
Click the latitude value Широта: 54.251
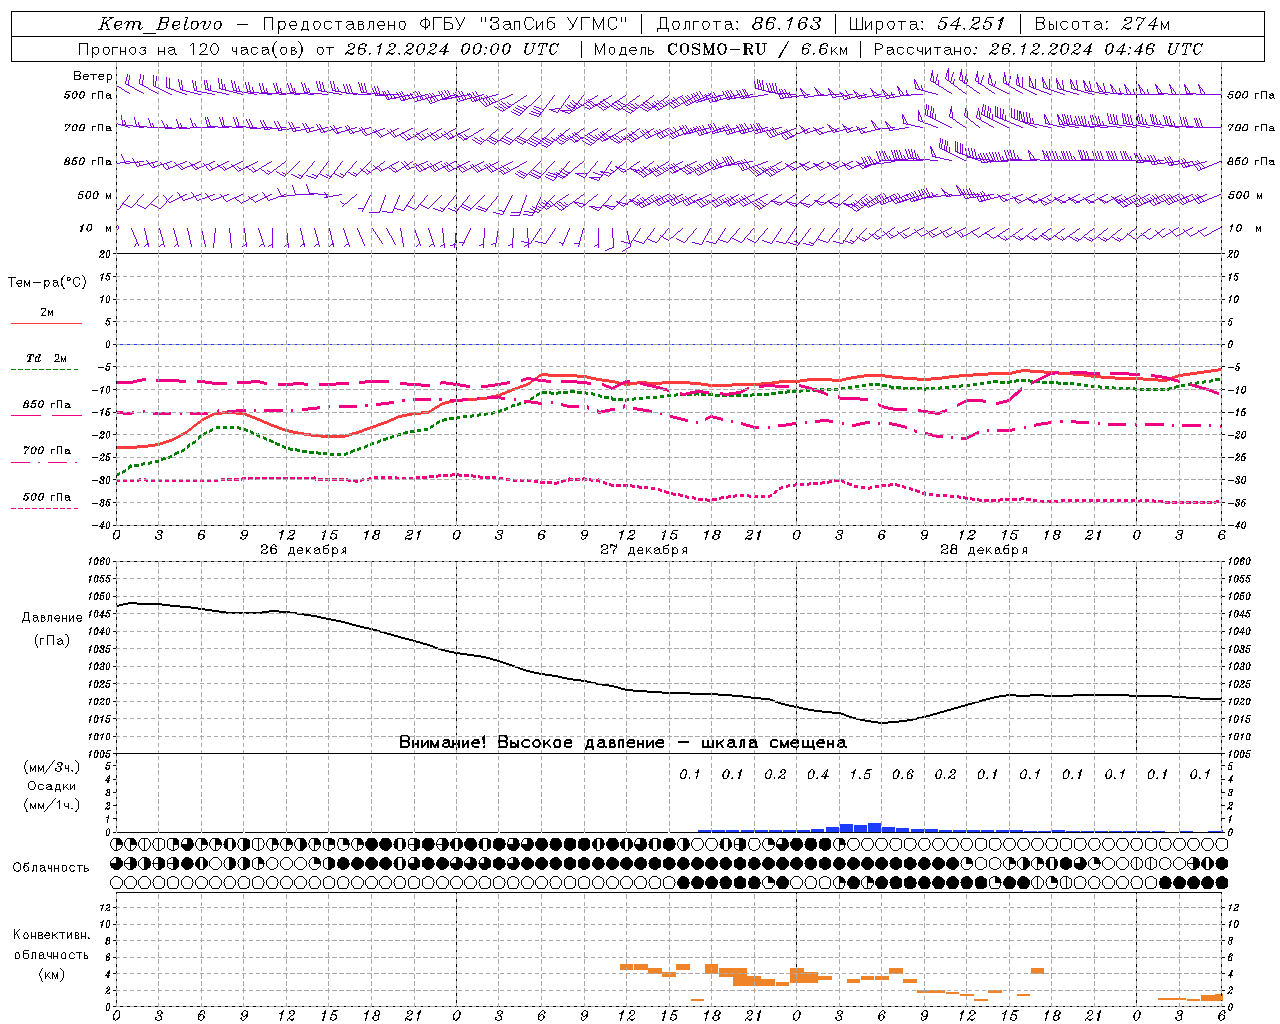(x=928, y=24)
